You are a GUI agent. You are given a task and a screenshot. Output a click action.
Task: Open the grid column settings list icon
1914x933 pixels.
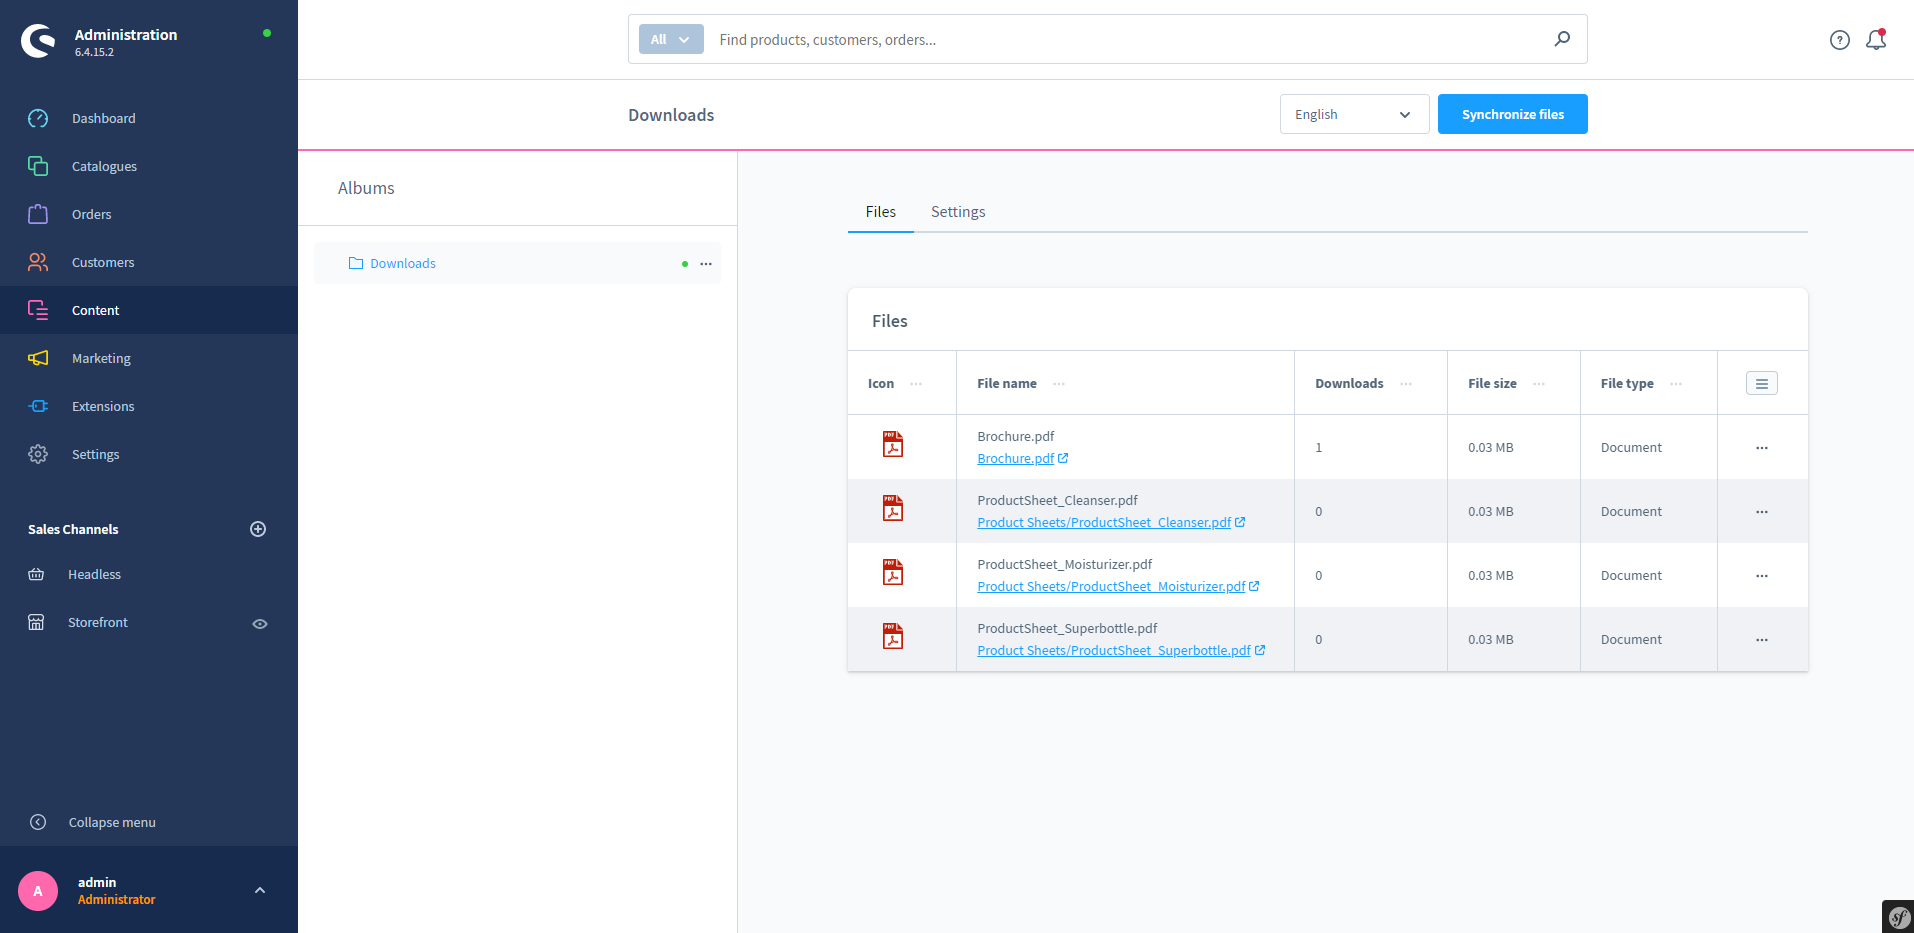[1762, 383]
